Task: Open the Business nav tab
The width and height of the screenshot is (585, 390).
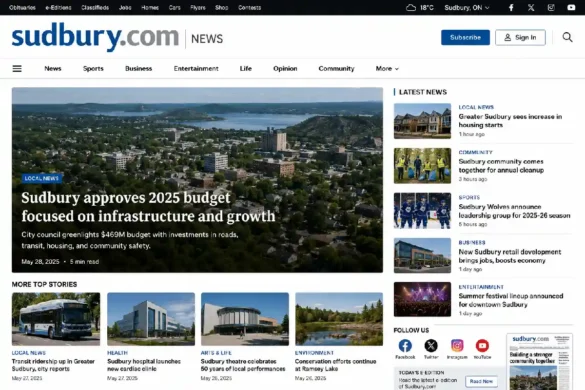Action: tap(138, 69)
